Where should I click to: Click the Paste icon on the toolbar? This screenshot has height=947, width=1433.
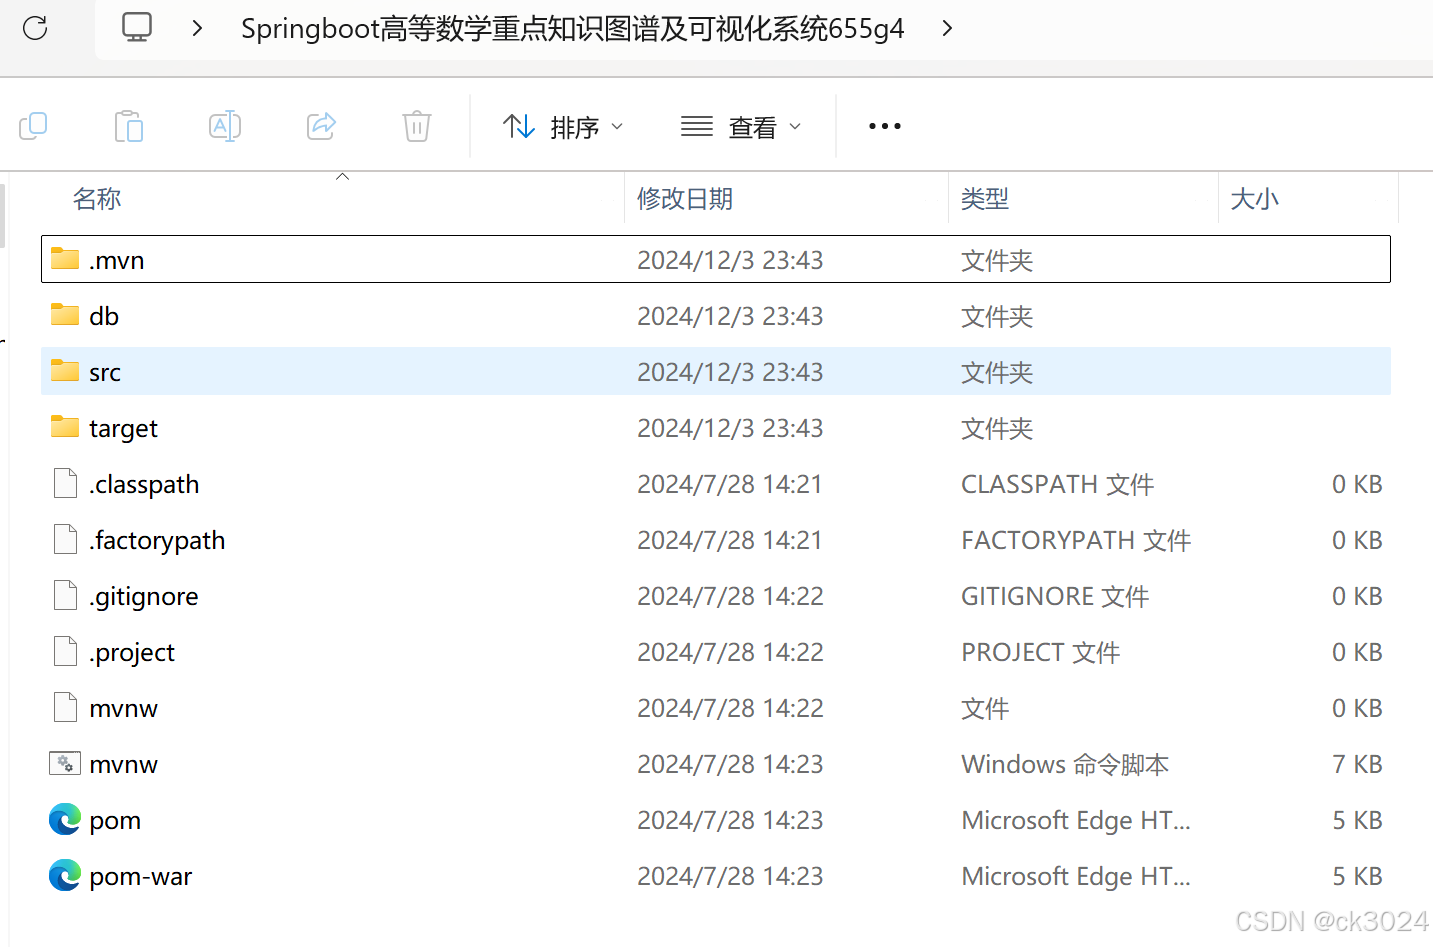tap(128, 125)
